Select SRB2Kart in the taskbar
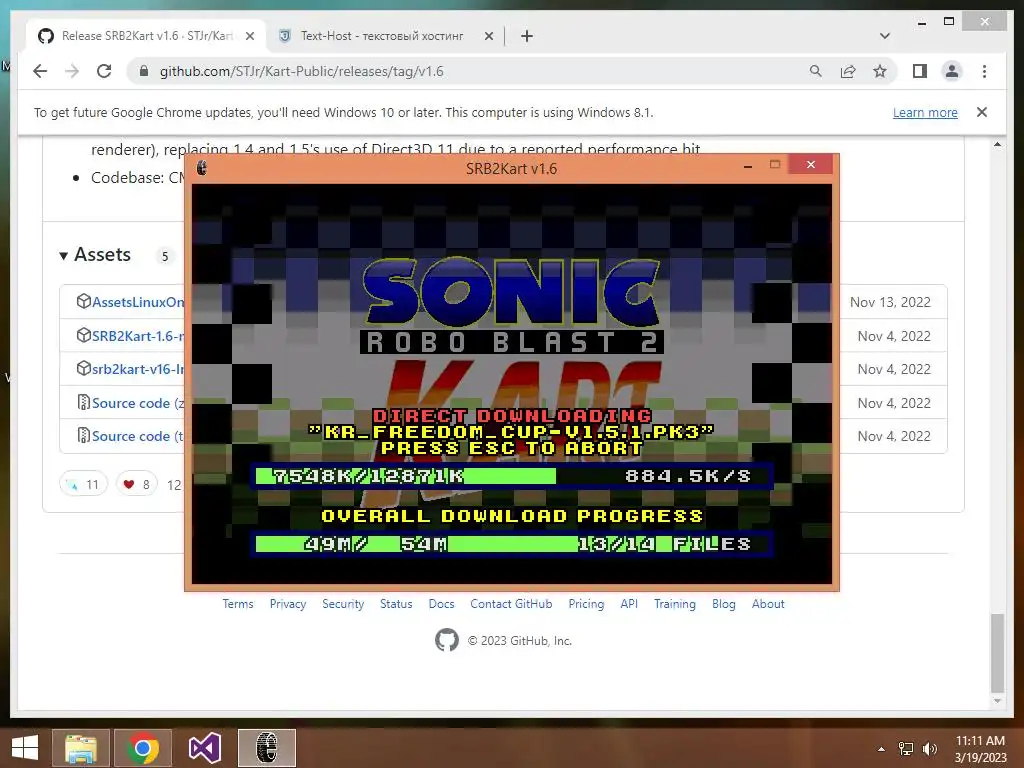This screenshot has height=768, width=1024. (x=266, y=748)
